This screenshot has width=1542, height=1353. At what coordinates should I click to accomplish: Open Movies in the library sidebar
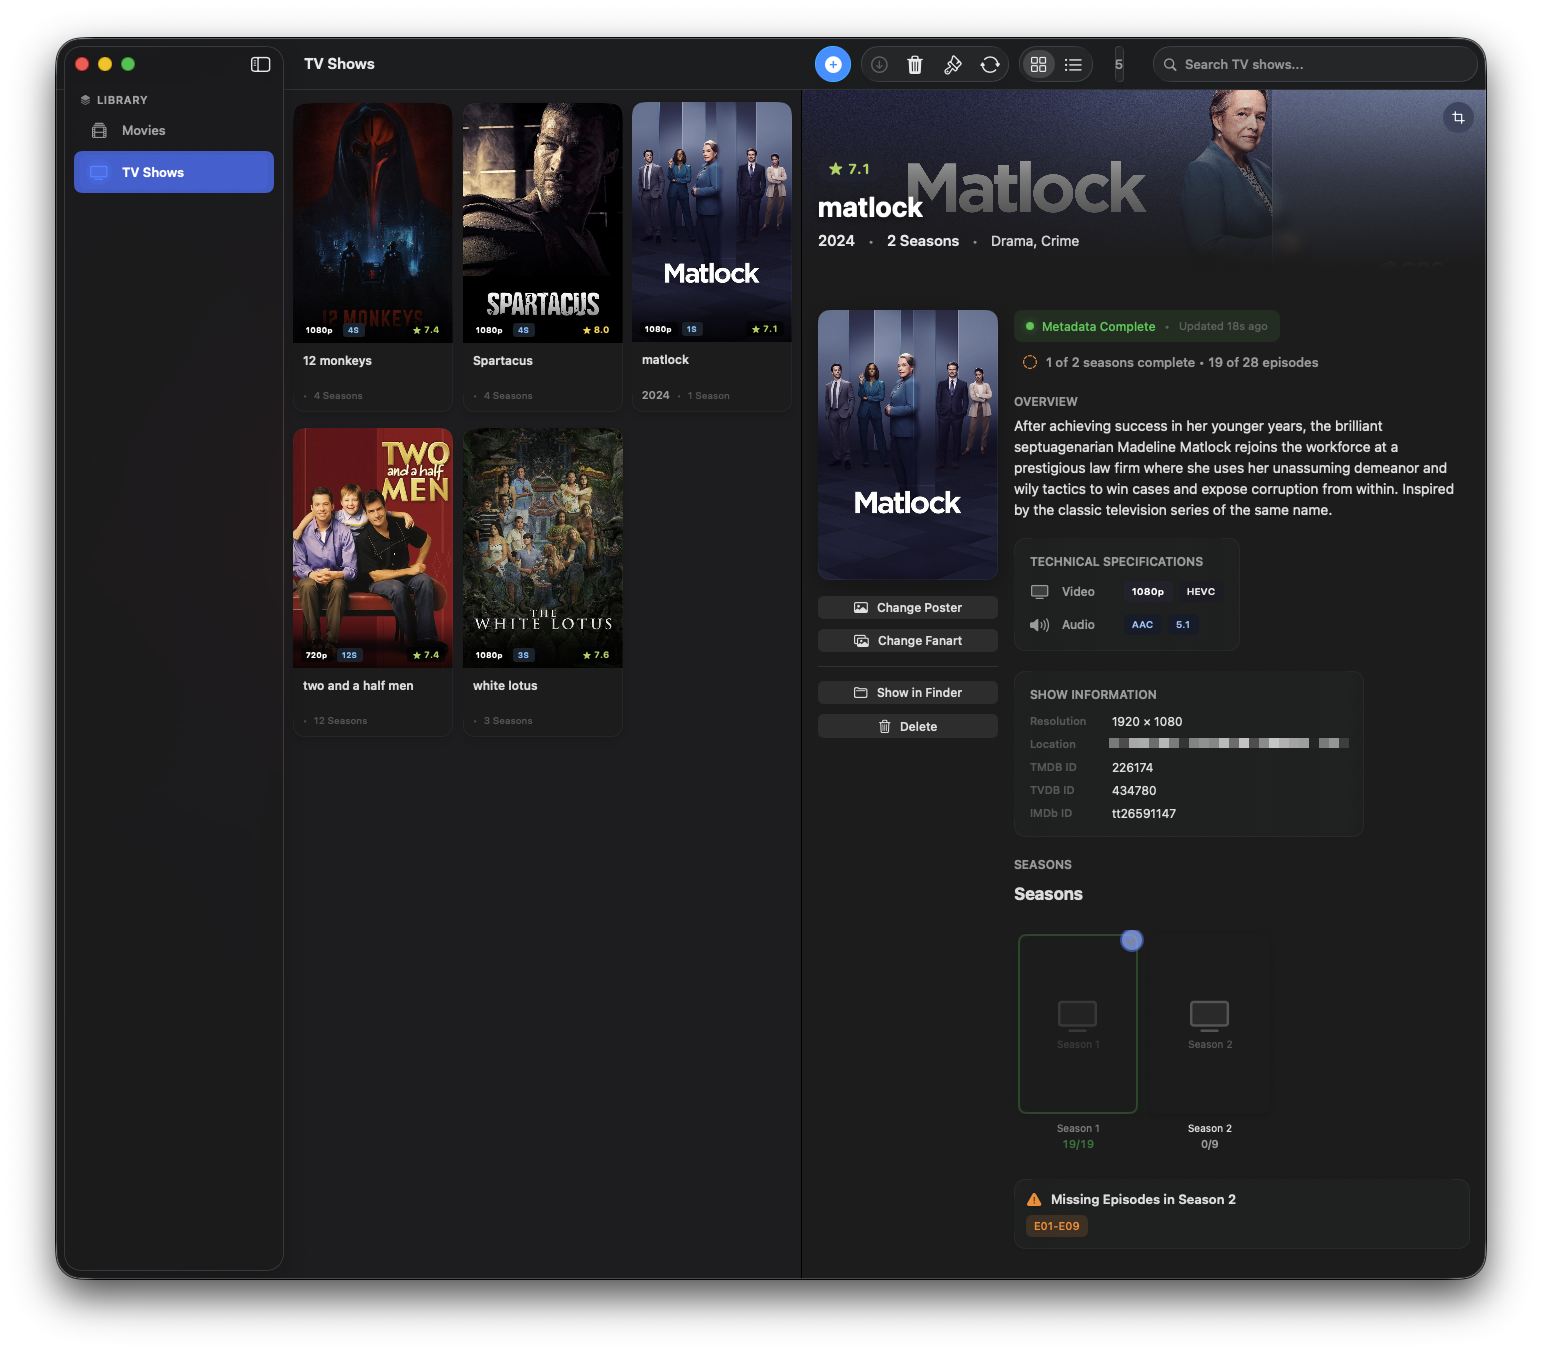coord(143,131)
